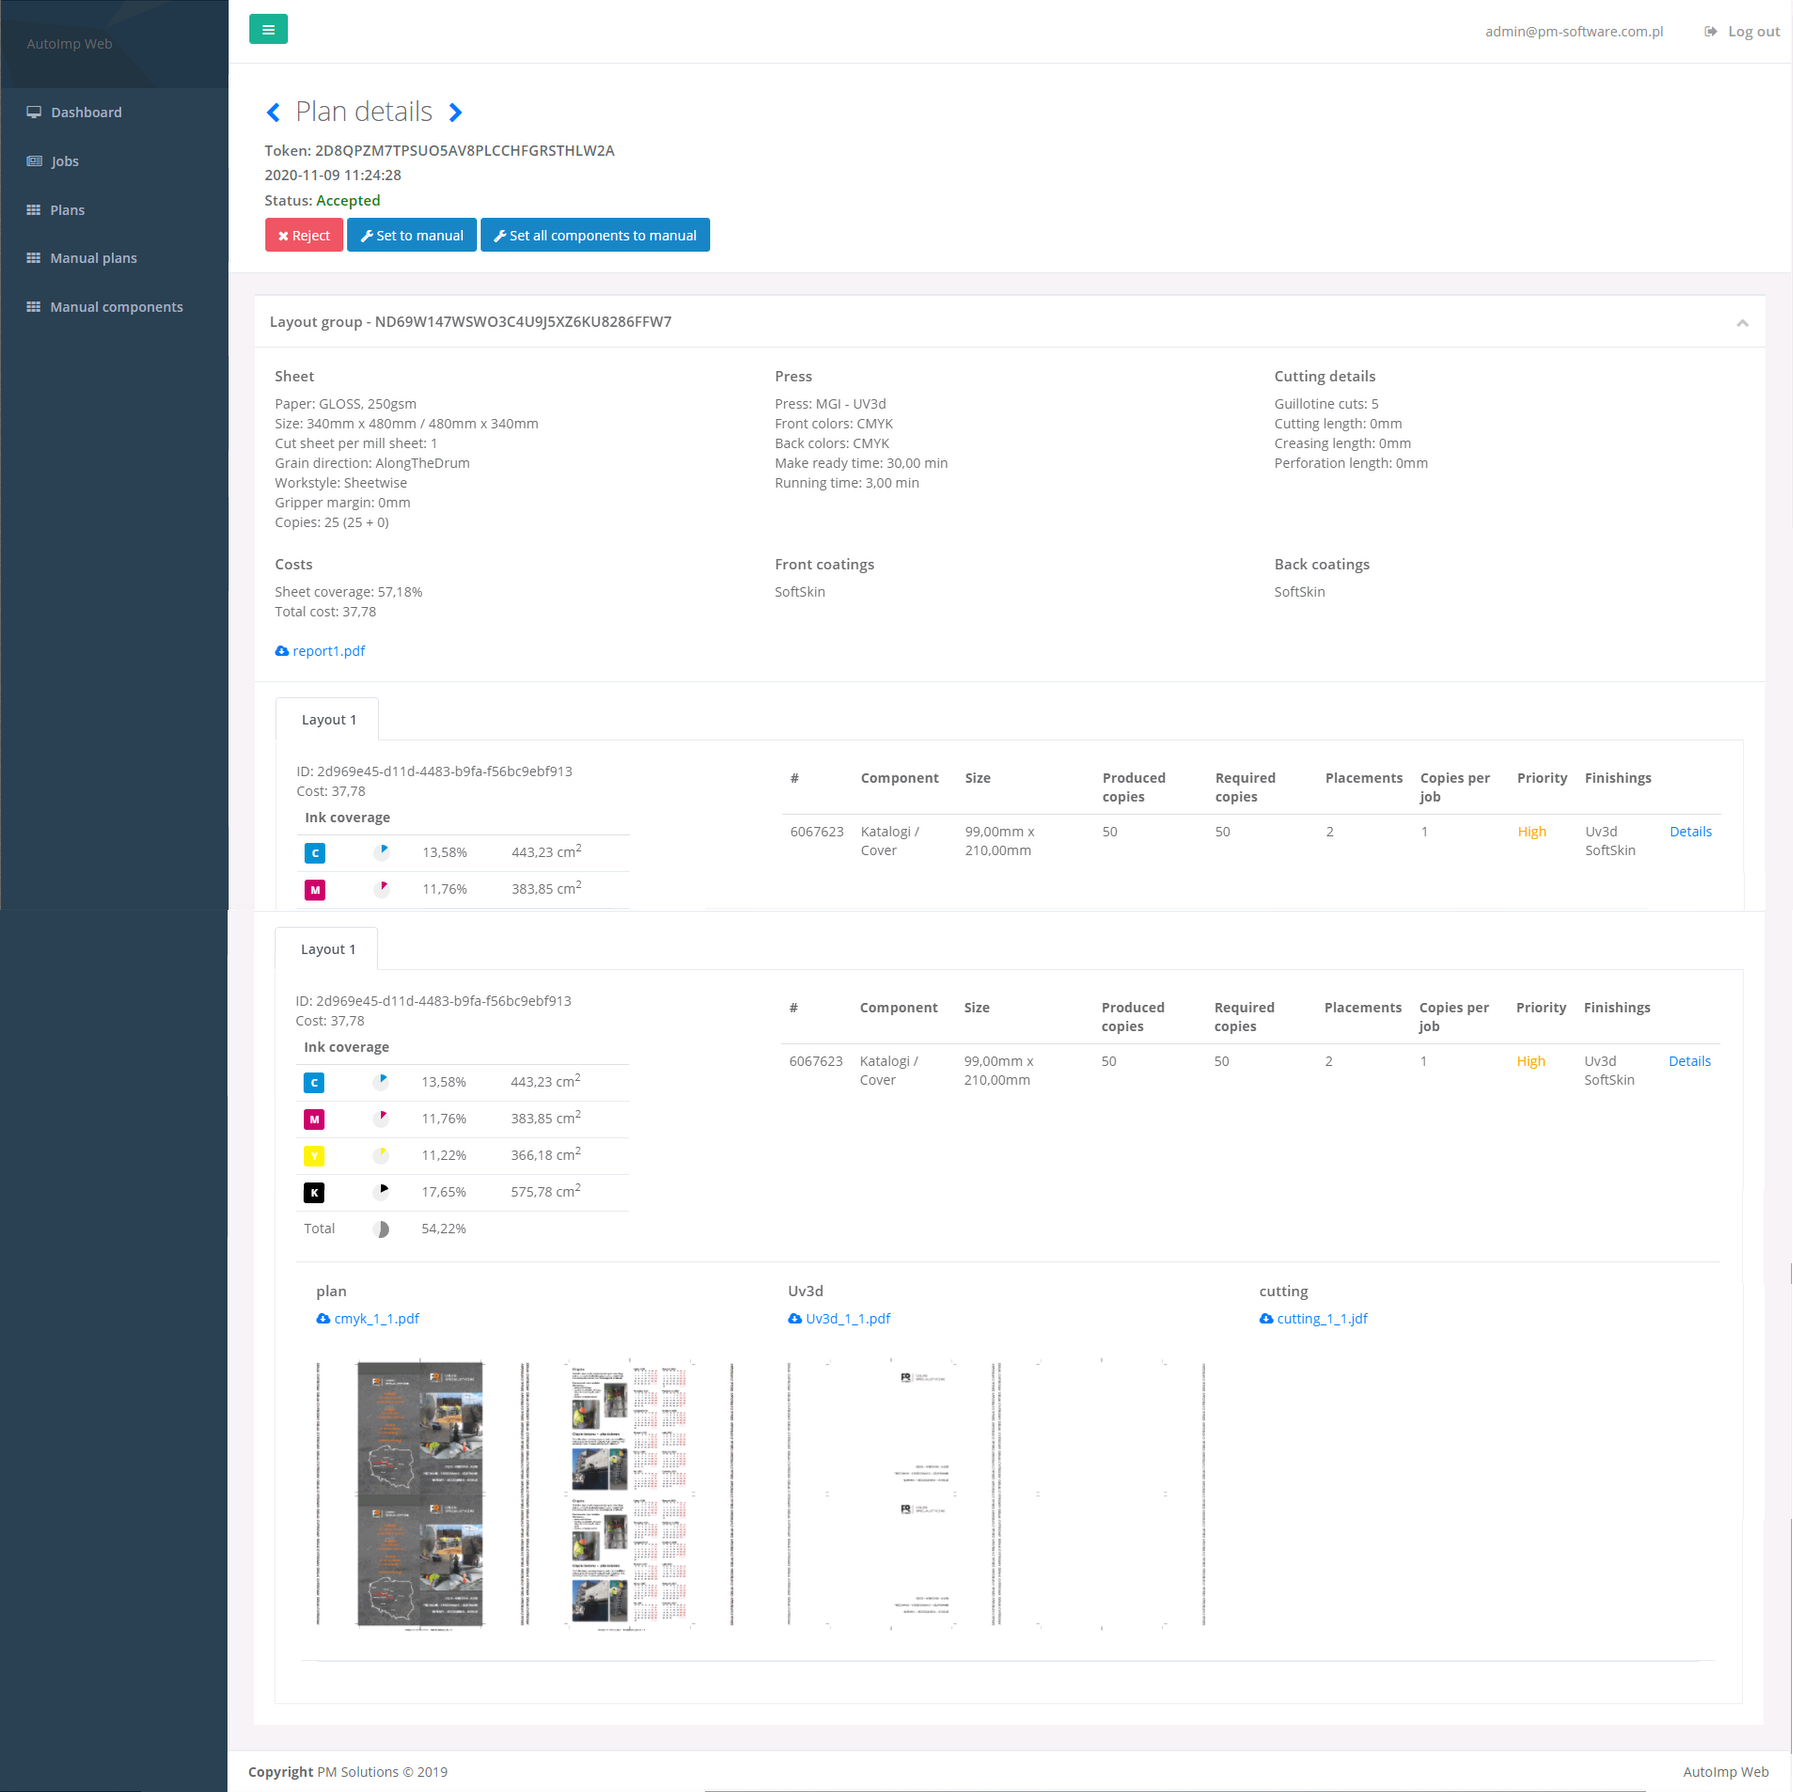Collapse the Layout group panel chevron
Image resolution: width=1793 pixels, height=1792 pixels.
tap(1742, 323)
